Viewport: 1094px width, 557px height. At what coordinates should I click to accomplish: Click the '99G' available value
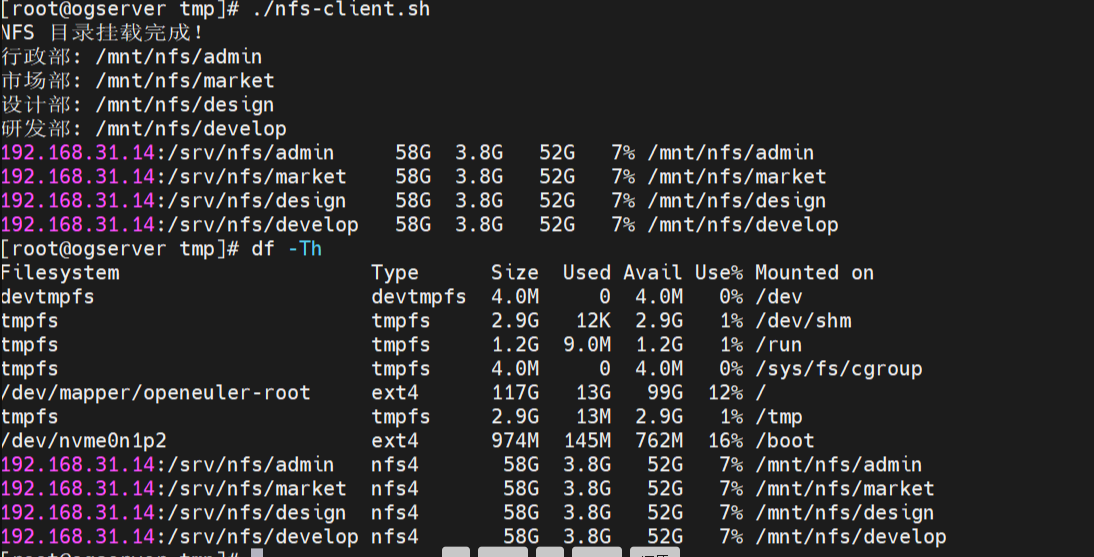tap(665, 392)
